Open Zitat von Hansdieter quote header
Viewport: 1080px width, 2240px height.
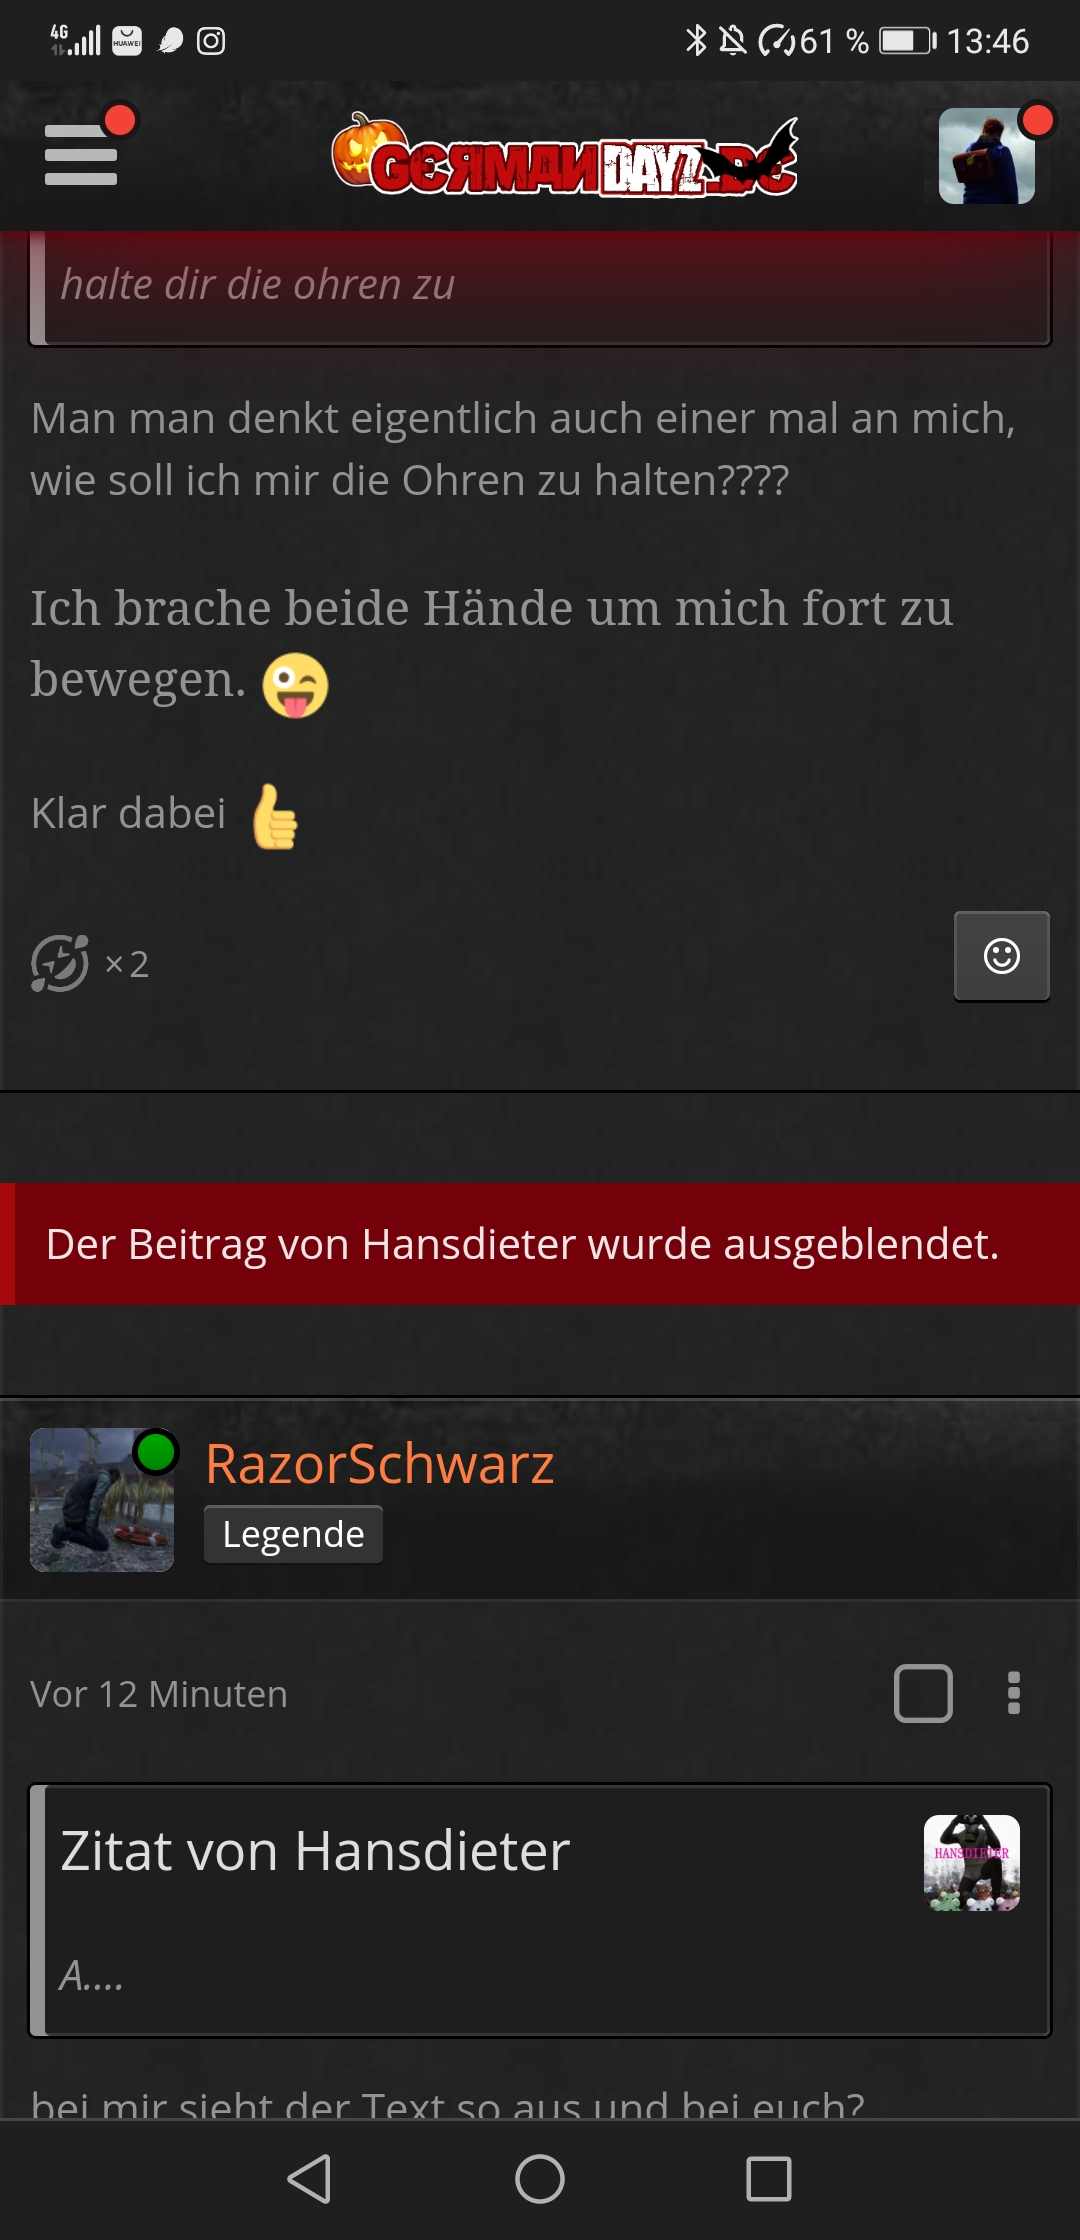click(315, 1851)
